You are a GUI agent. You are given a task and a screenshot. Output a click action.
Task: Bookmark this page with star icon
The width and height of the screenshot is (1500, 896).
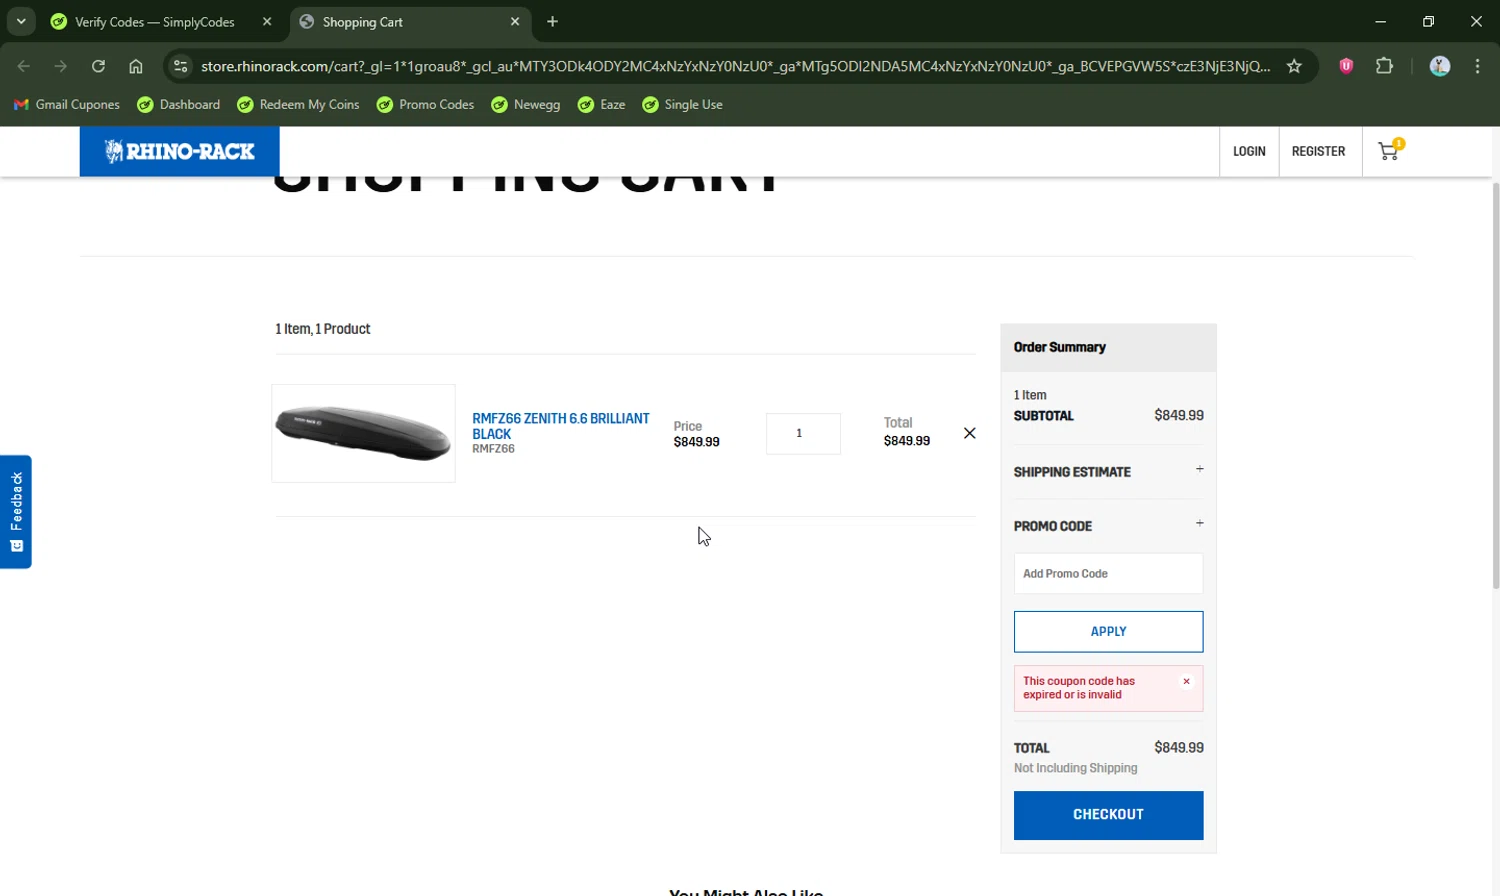[x=1294, y=66]
